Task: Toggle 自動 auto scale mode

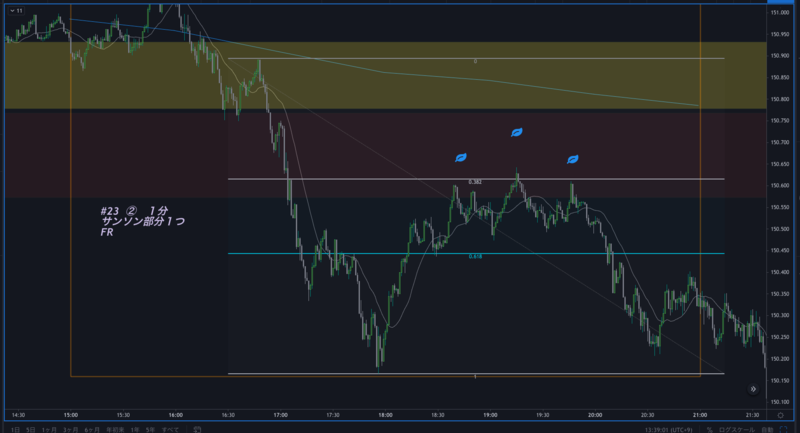Action: (x=767, y=430)
